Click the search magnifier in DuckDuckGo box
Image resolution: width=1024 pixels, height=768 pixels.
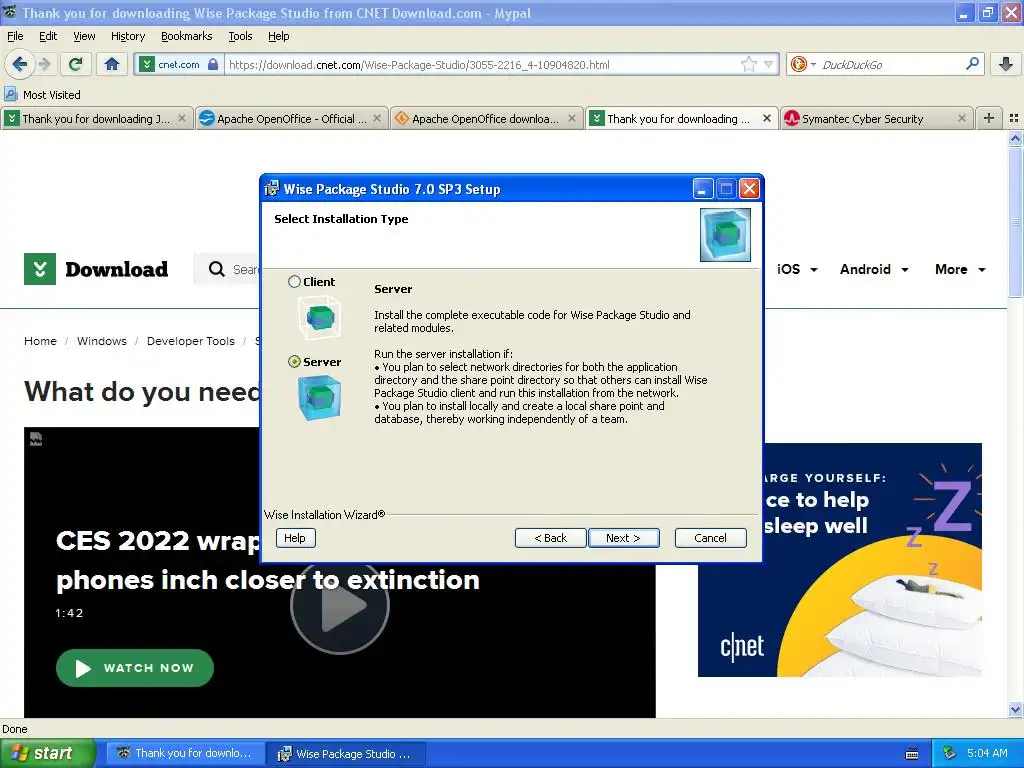click(972, 64)
